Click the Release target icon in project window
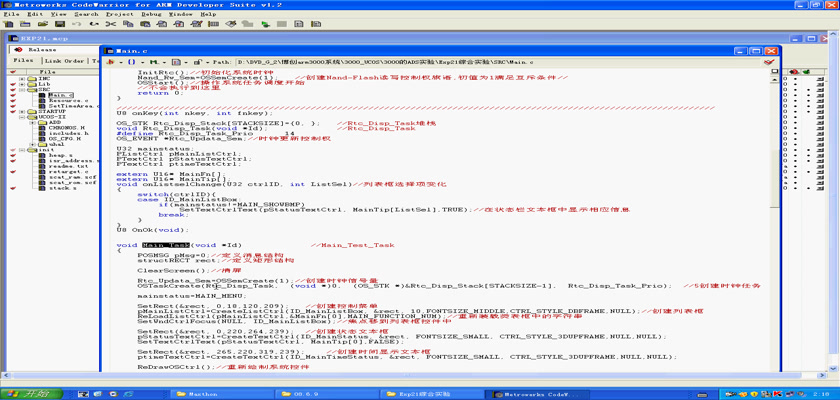The image size is (840, 400). (x=18, y=50)
